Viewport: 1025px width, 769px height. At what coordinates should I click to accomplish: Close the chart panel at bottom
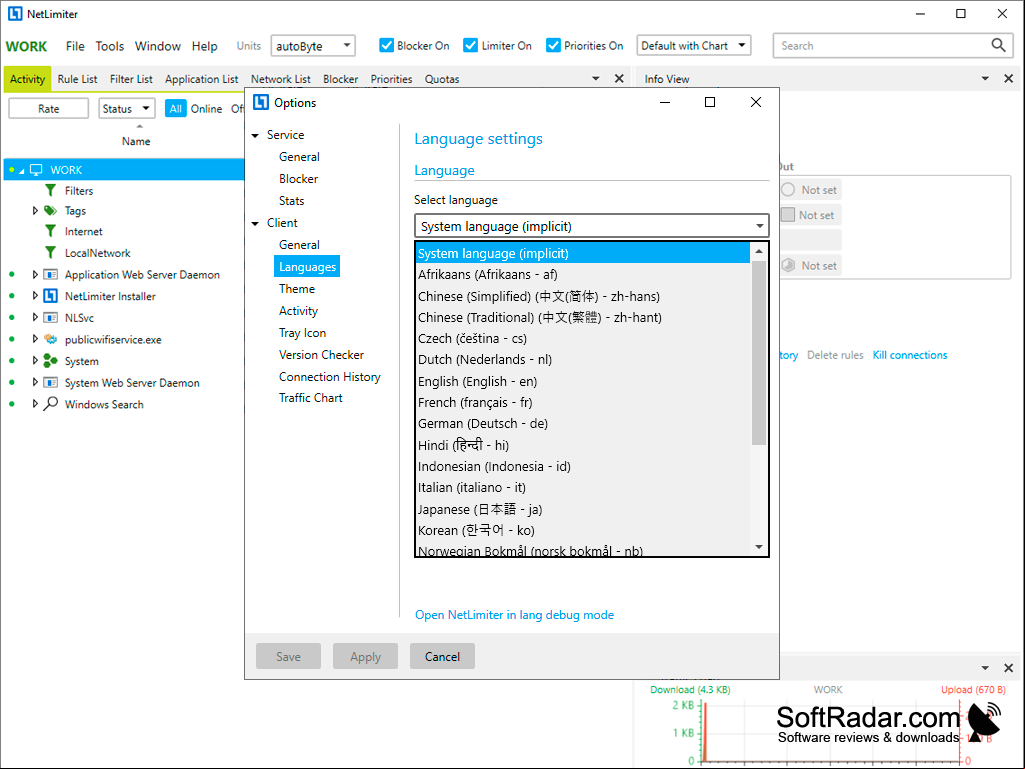point(1009,668)
